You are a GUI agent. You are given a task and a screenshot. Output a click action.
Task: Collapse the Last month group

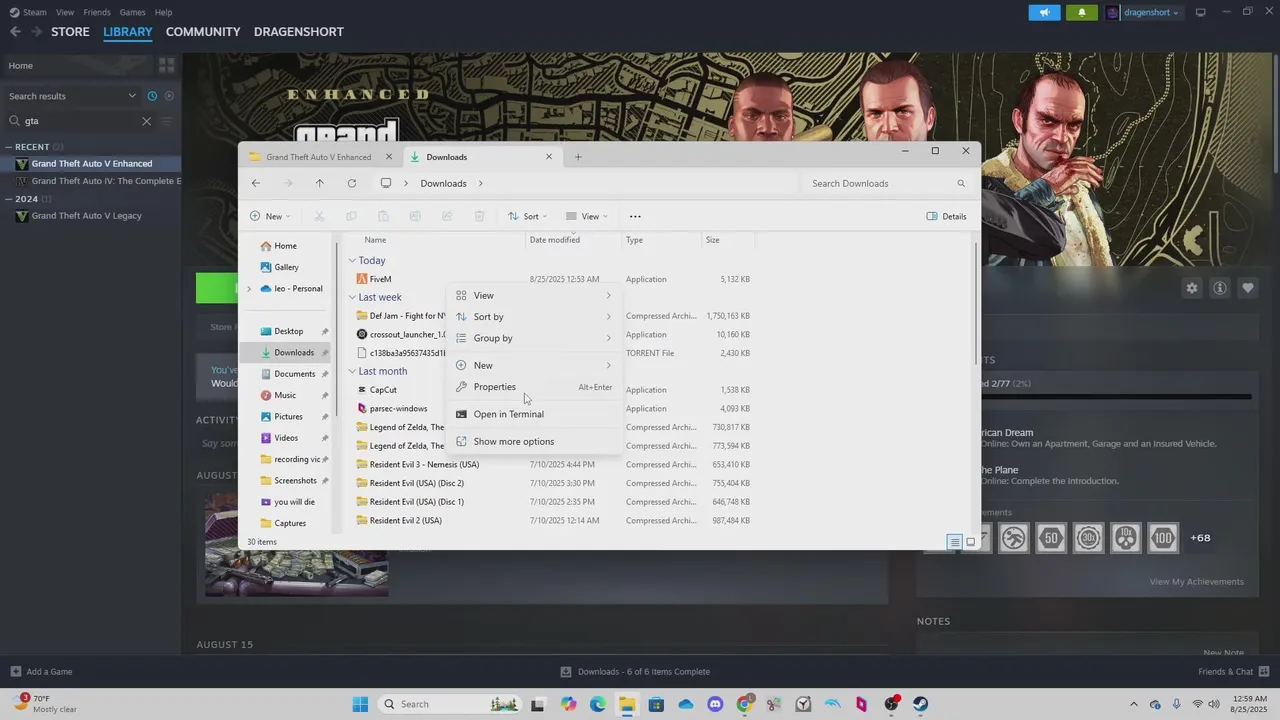click(352, 371)
